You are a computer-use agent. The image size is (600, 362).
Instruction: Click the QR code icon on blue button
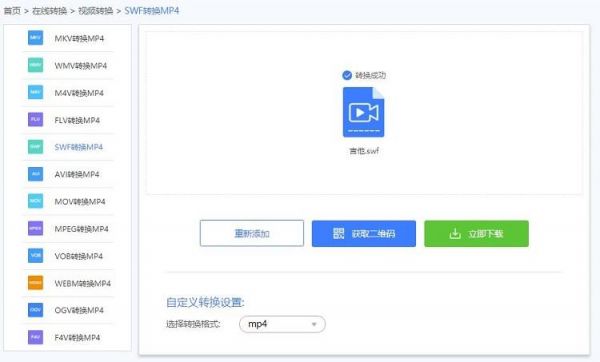coord(338,233)
